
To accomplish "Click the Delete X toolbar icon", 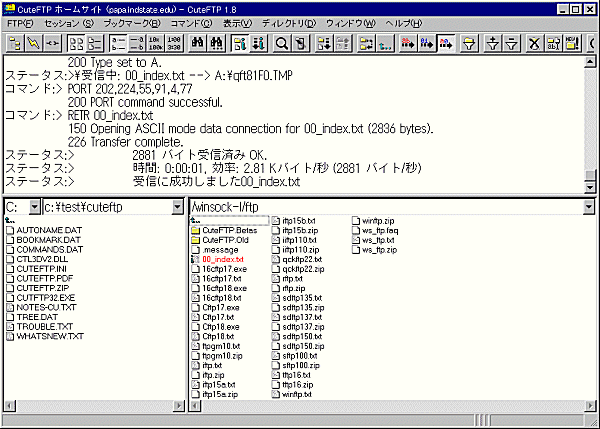I will coord(535,44).
